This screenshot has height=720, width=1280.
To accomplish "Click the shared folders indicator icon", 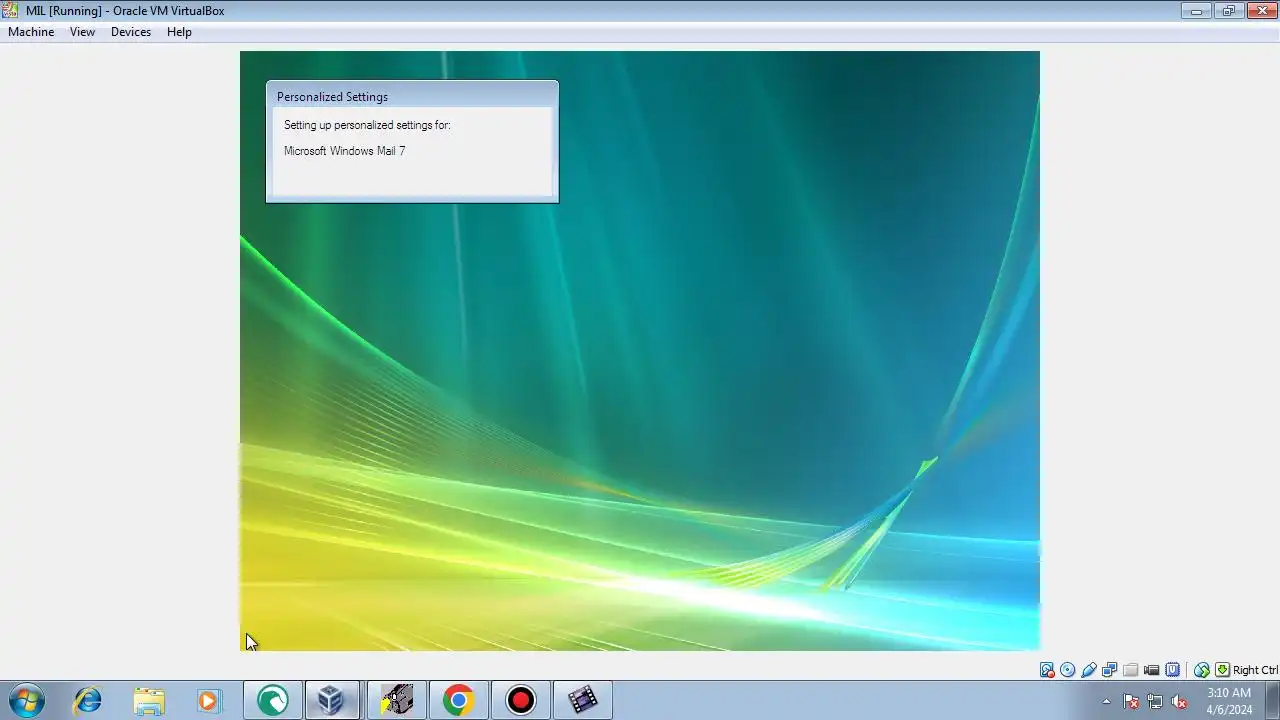I will pos(1130,670).
